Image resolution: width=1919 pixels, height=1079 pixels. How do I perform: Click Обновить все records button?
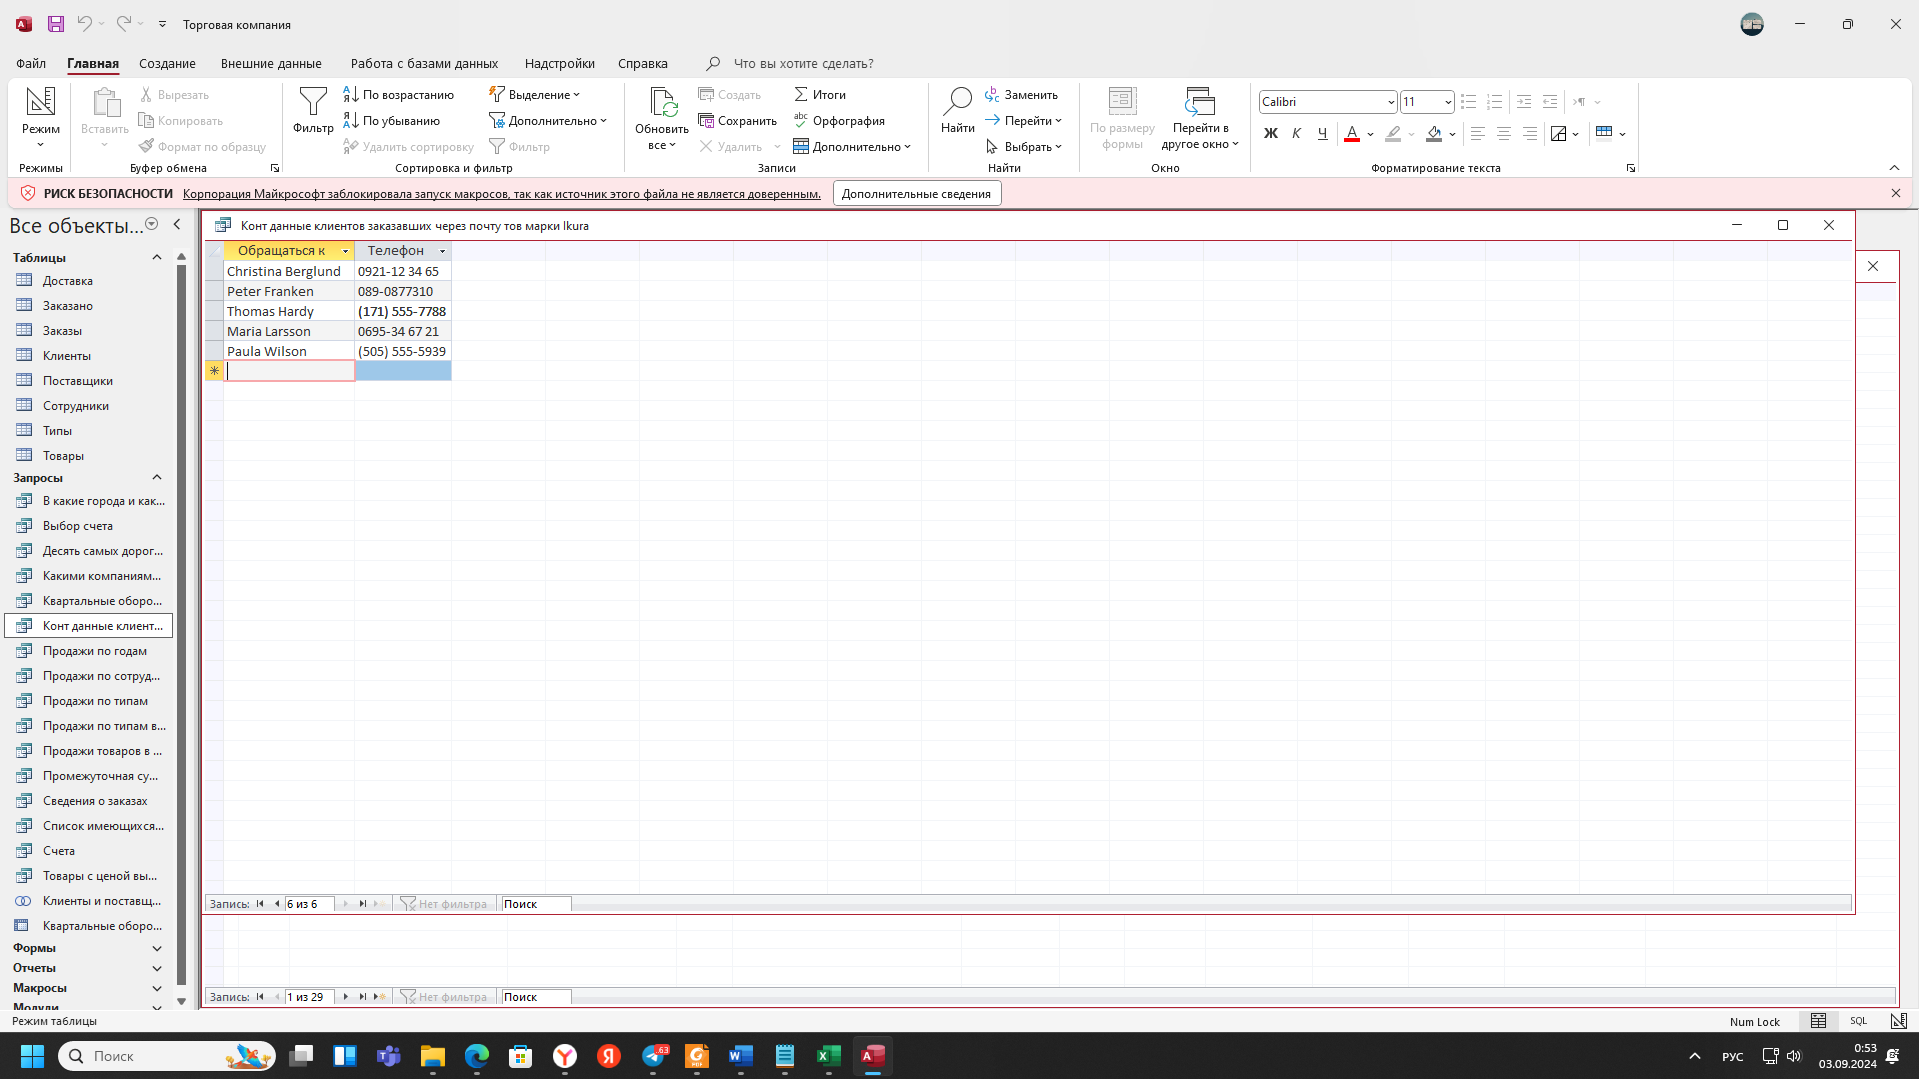pos(661,118)
